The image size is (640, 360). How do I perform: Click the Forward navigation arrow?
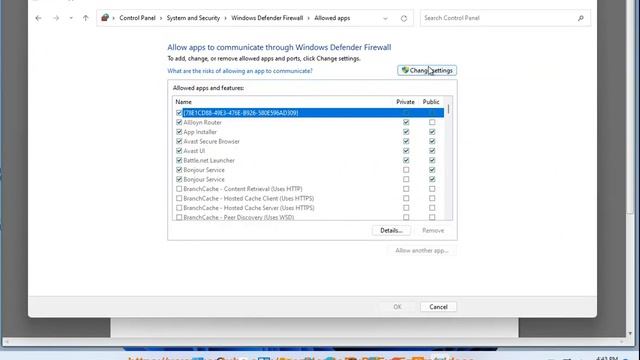click(x=56, y=18)
